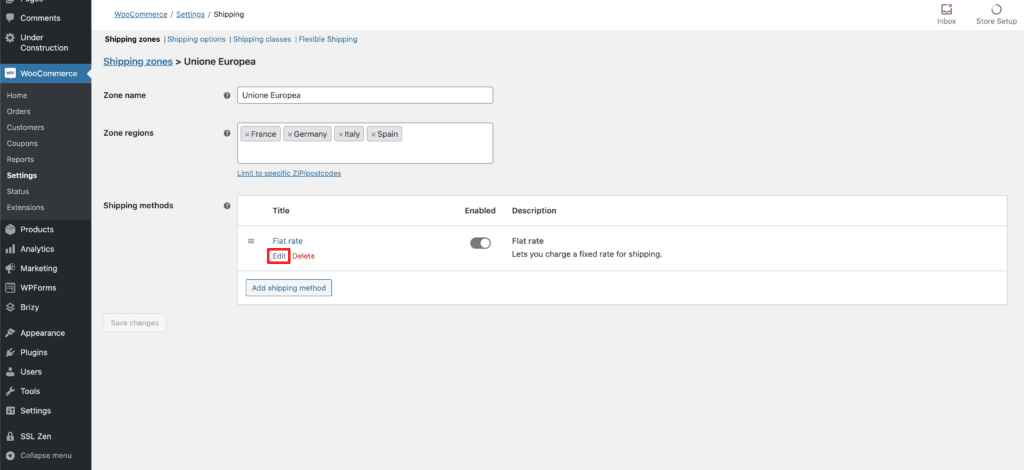This screenshot has height=470, width=1024.
Task: Open Flat rate title link
Action: [x=287, y=241]
